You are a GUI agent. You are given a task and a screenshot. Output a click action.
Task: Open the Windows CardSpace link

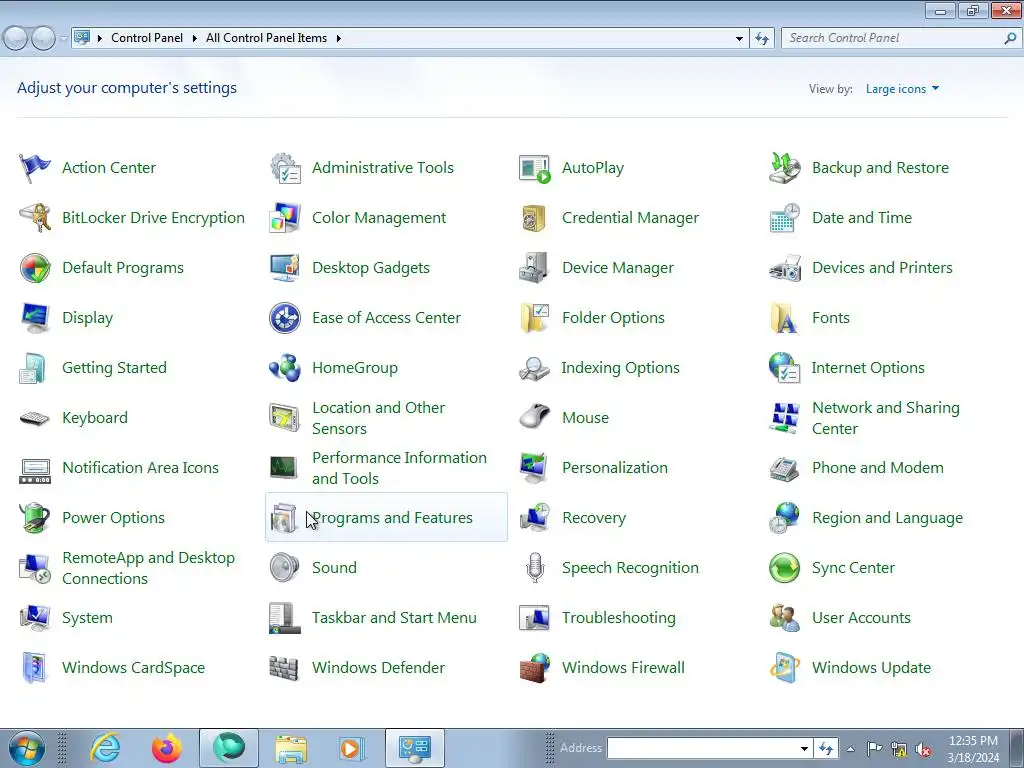point(133,667)
